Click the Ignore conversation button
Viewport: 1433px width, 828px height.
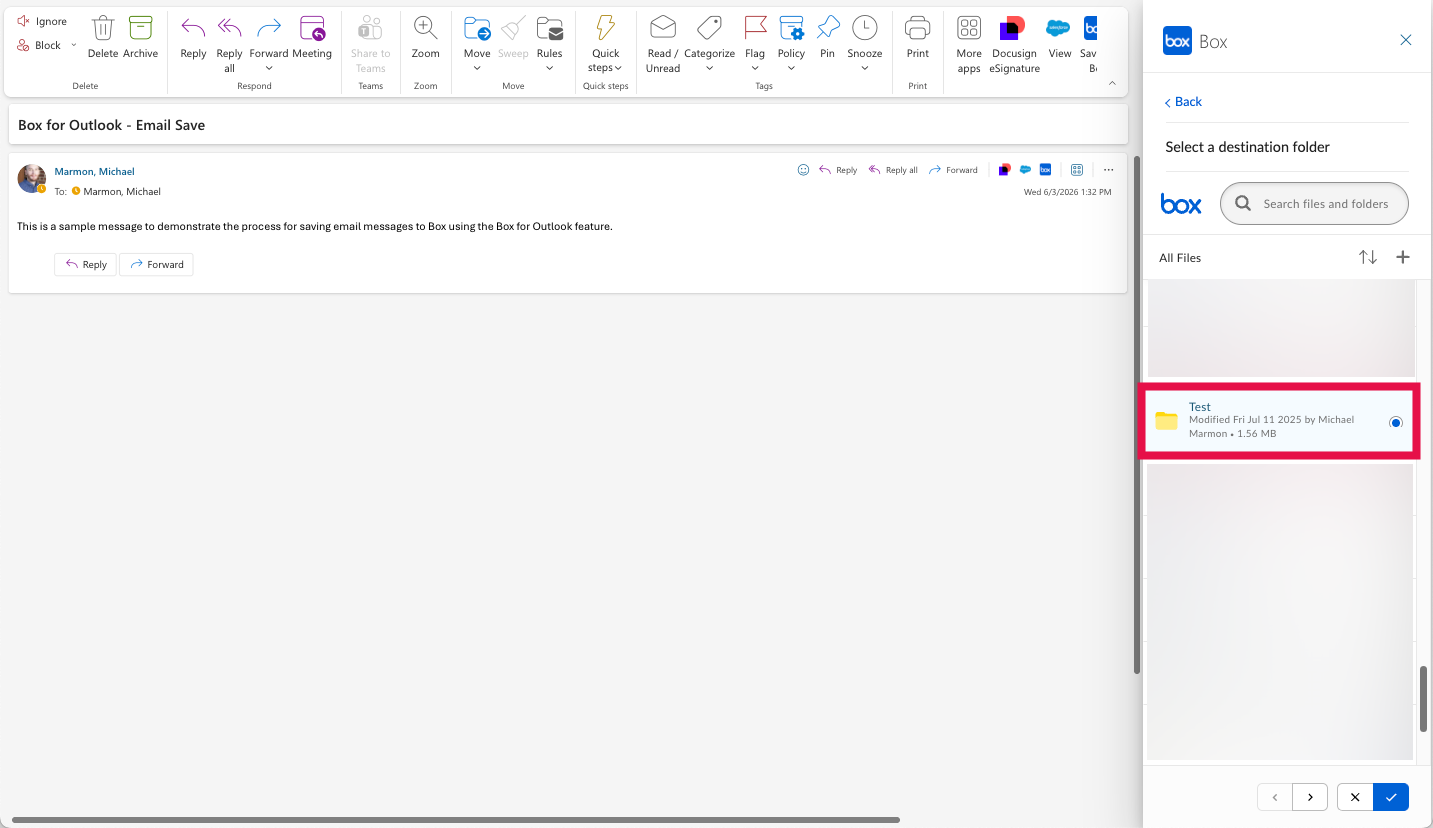[43, 21]
